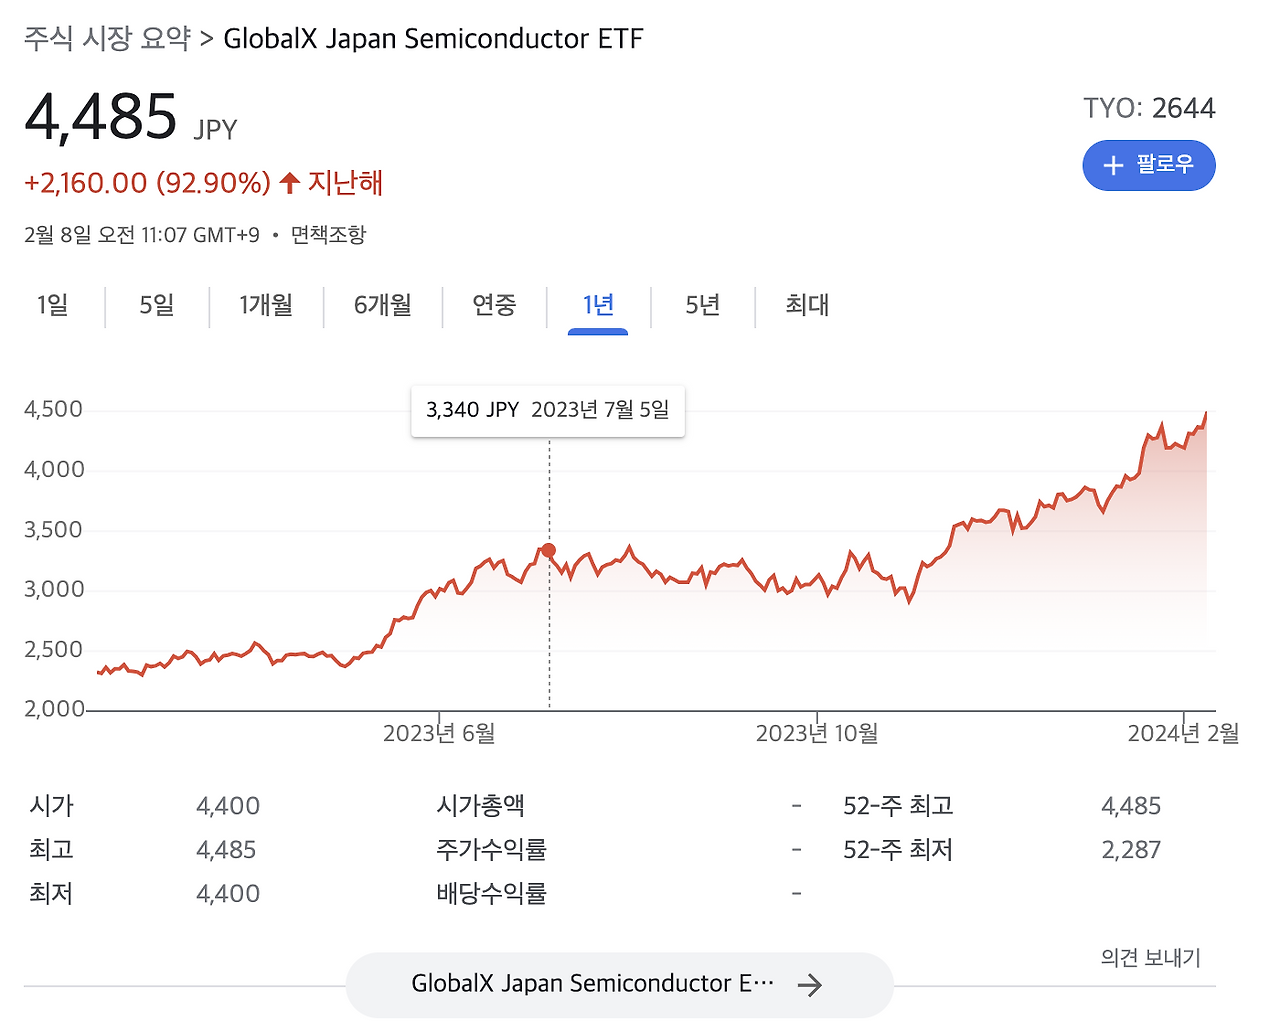This screenshot has height=1031, width=1280.
Task: Keep the 1년 tab selected
Action: [x=597, y=306]
